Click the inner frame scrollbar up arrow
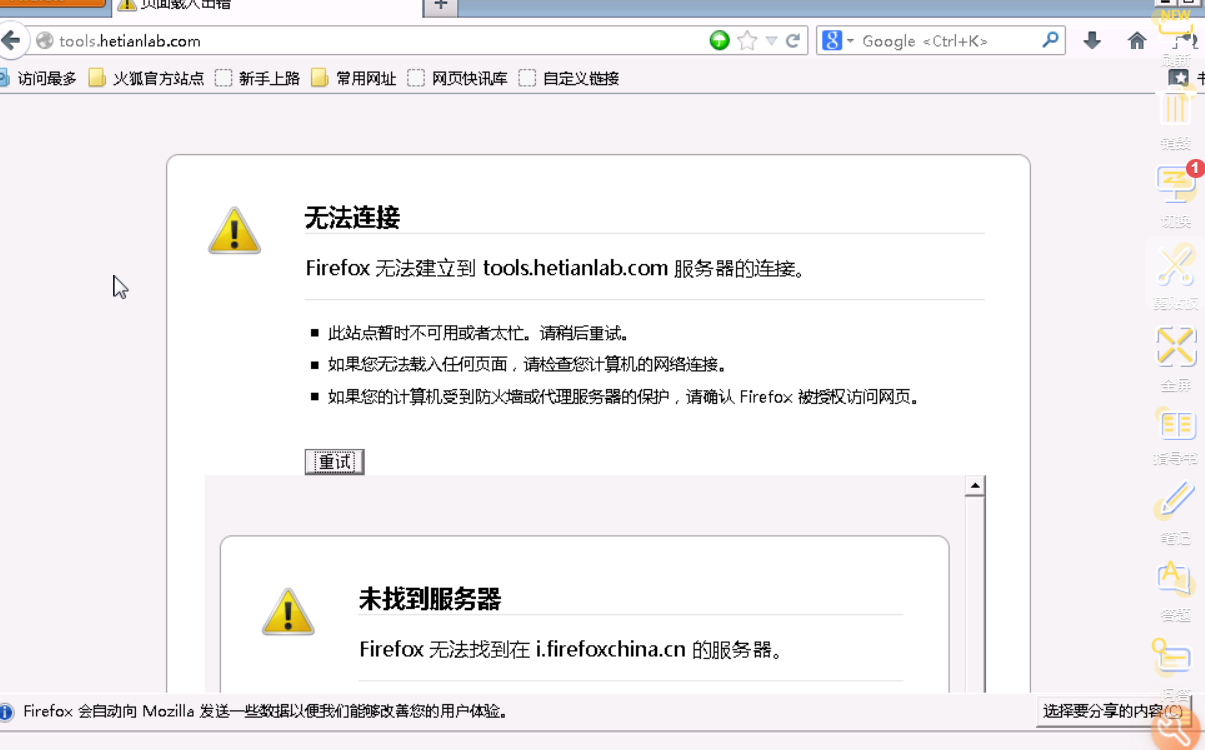 click(974, 486)
